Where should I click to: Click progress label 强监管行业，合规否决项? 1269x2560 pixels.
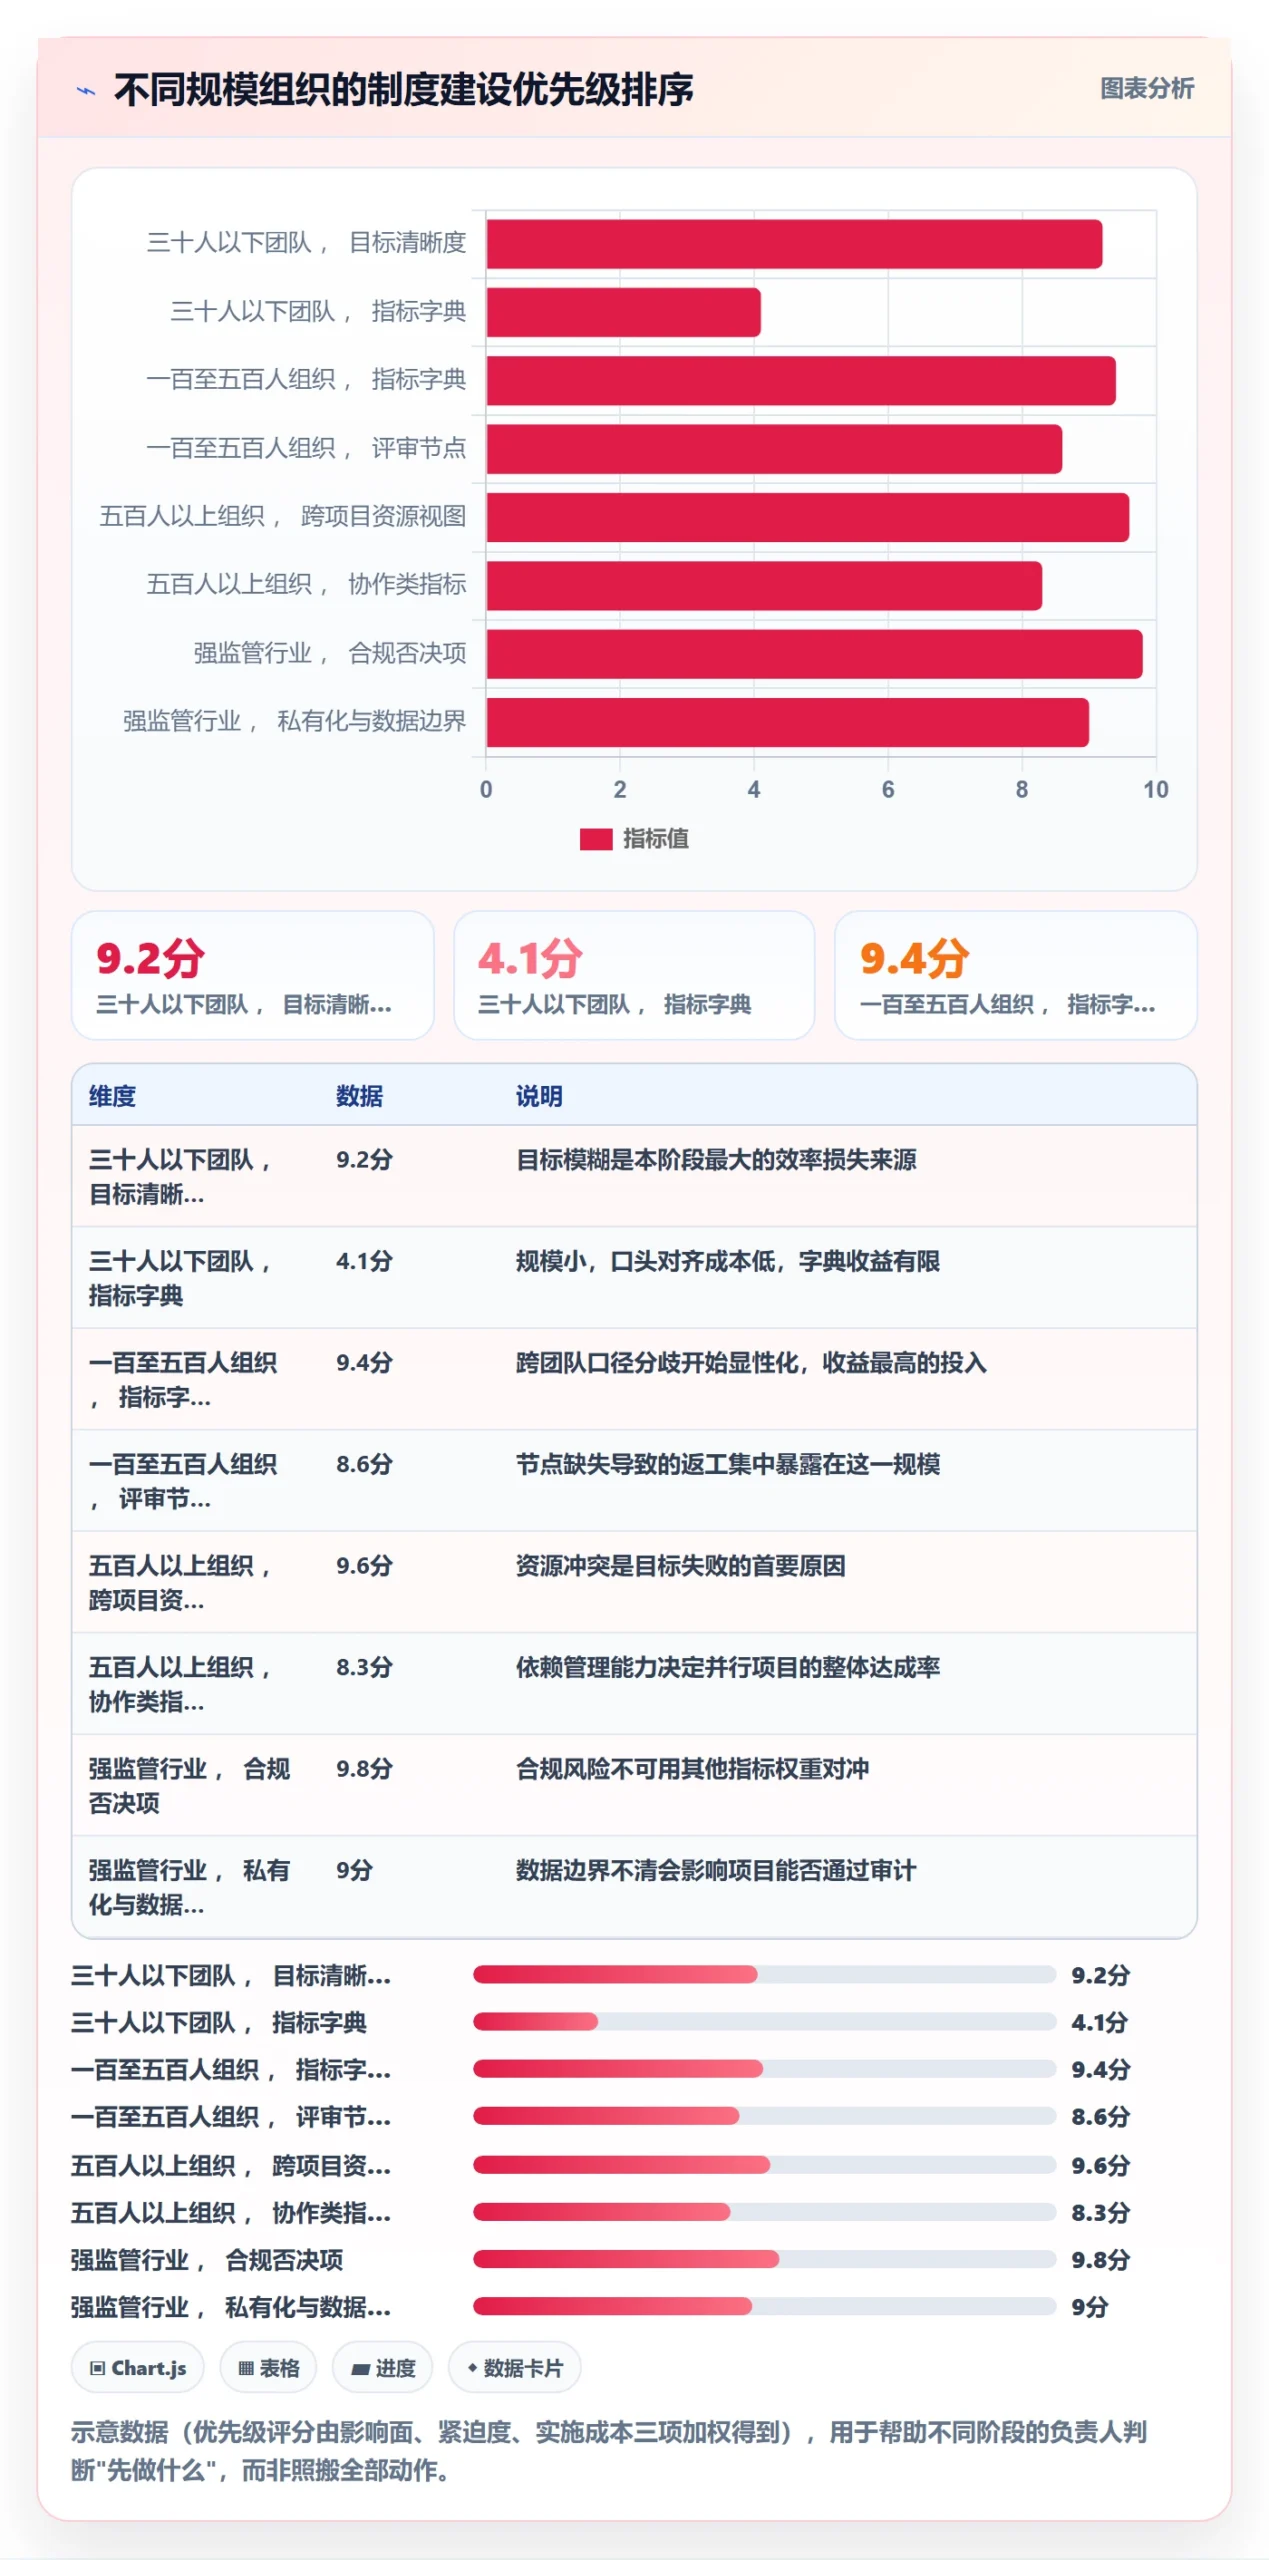207,2259
